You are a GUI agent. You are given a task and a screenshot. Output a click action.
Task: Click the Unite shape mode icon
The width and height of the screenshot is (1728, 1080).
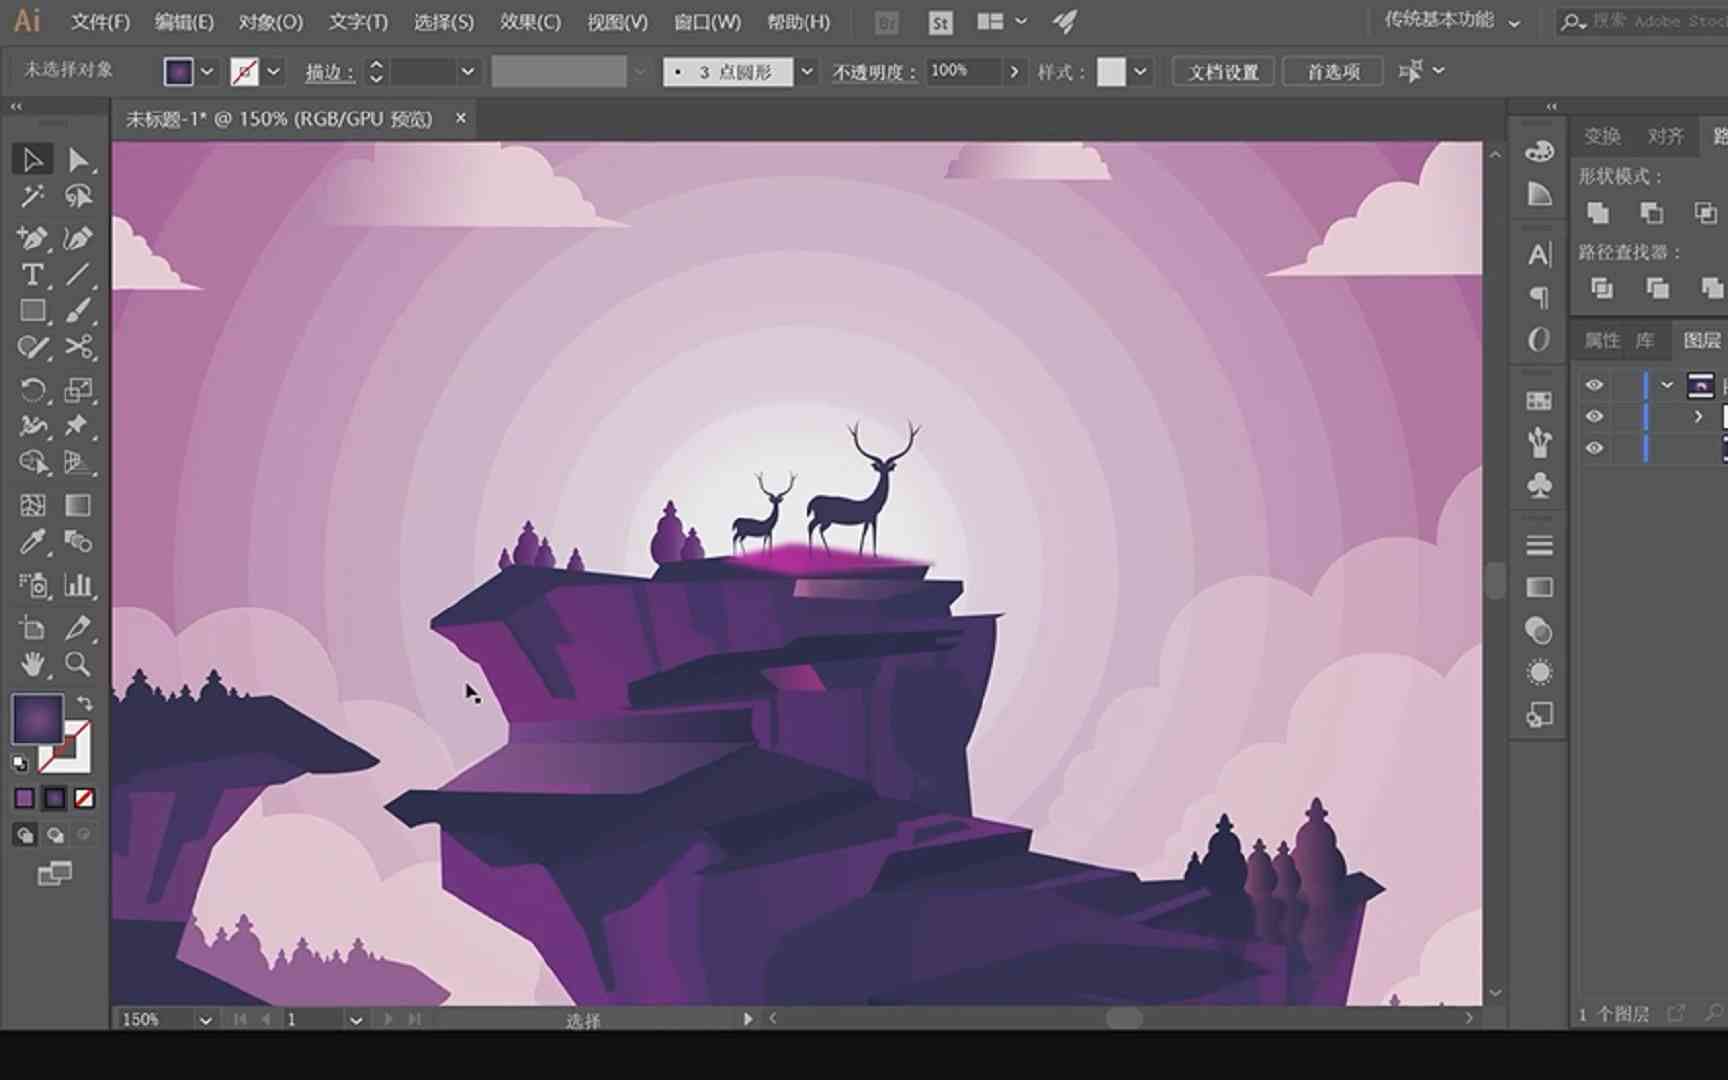[x=1598, y=212]
